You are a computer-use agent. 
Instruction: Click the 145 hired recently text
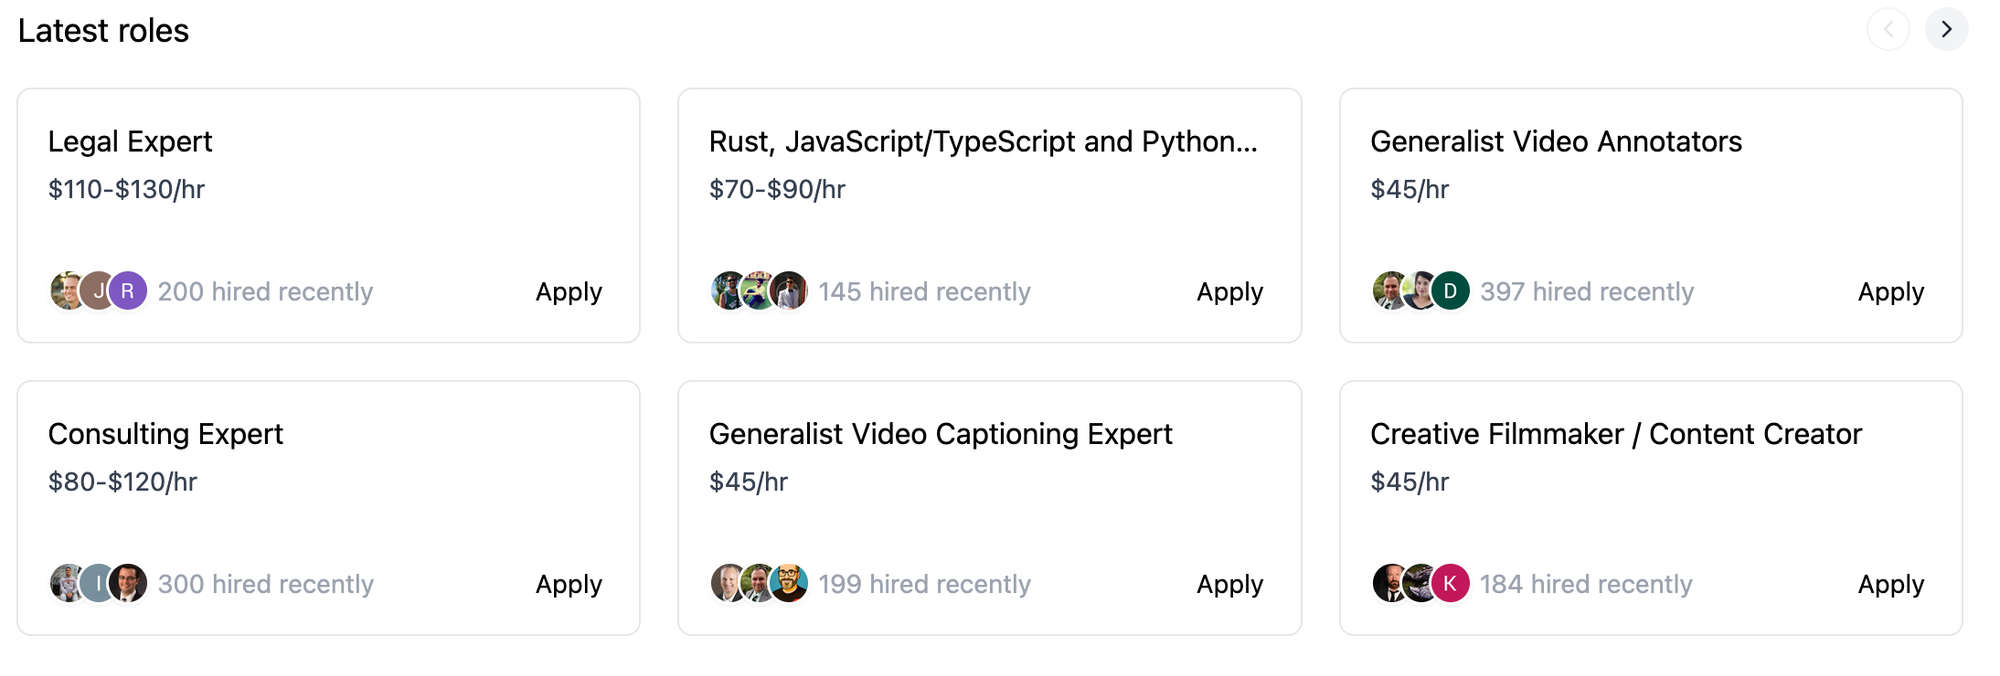924,292
